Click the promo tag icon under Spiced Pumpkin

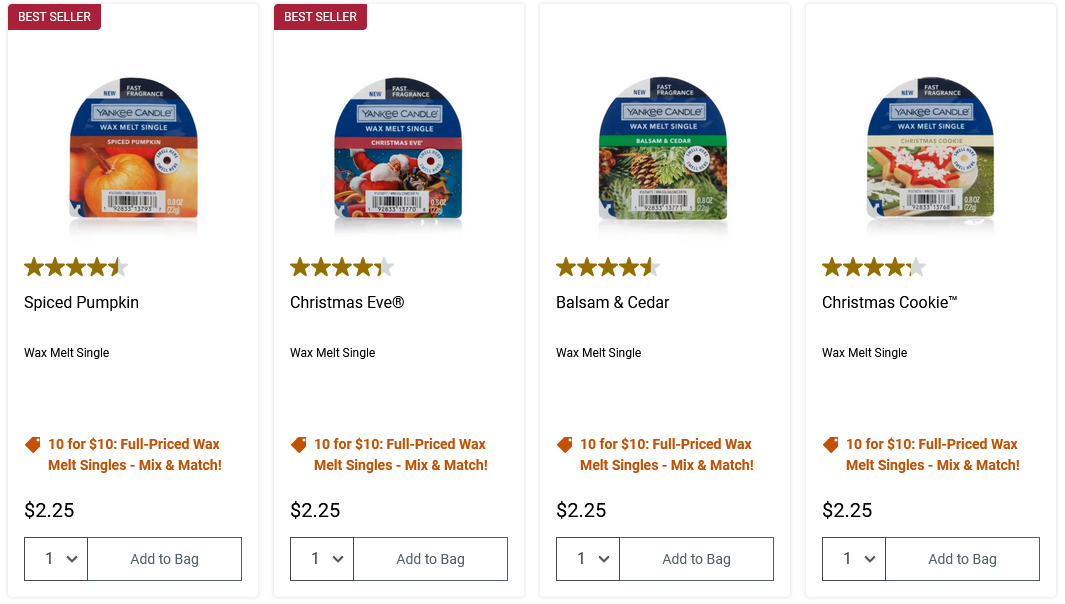click(x=33, y=445)
